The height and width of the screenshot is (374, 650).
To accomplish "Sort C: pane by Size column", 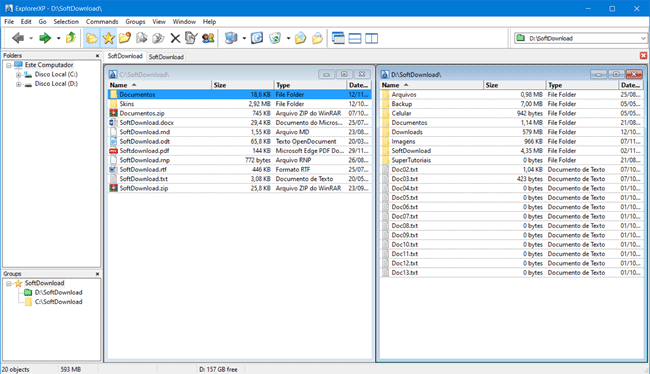I will 243,85.
